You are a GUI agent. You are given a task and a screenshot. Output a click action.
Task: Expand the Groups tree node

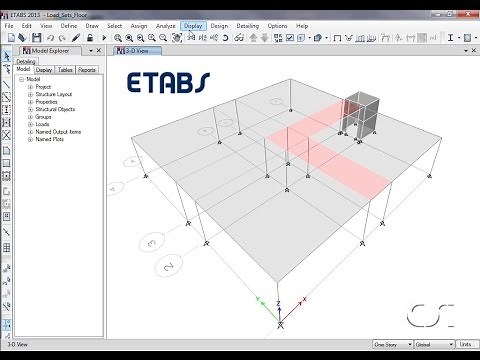pos(30,117)
